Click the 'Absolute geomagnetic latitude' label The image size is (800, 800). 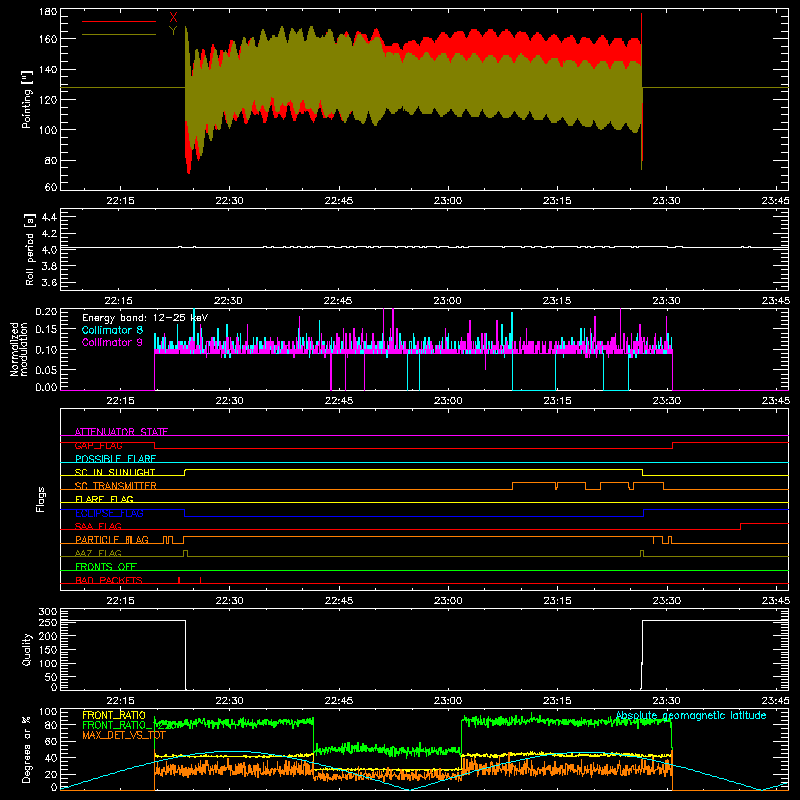tap(691, 715)
